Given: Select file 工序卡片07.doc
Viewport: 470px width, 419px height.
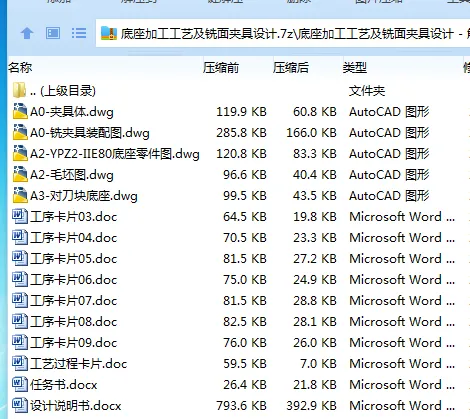Looking at the screenshot, I should tap(74, 301).
